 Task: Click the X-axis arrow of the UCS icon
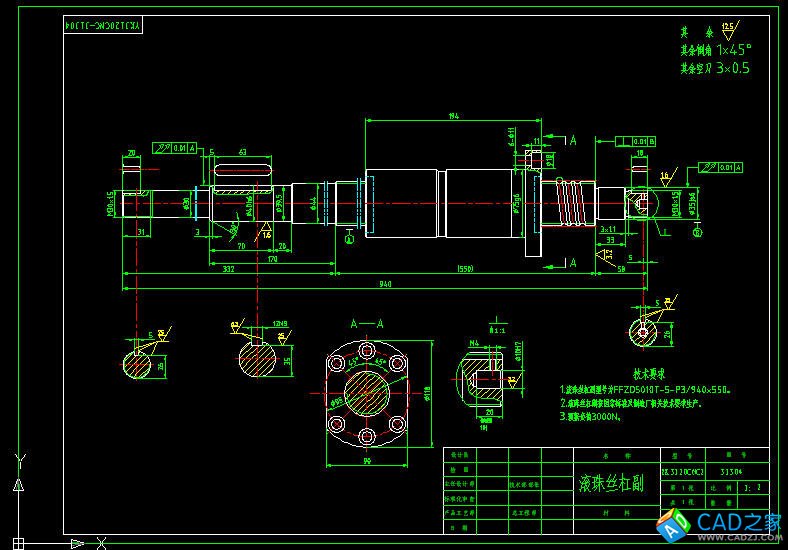(101, 543)
